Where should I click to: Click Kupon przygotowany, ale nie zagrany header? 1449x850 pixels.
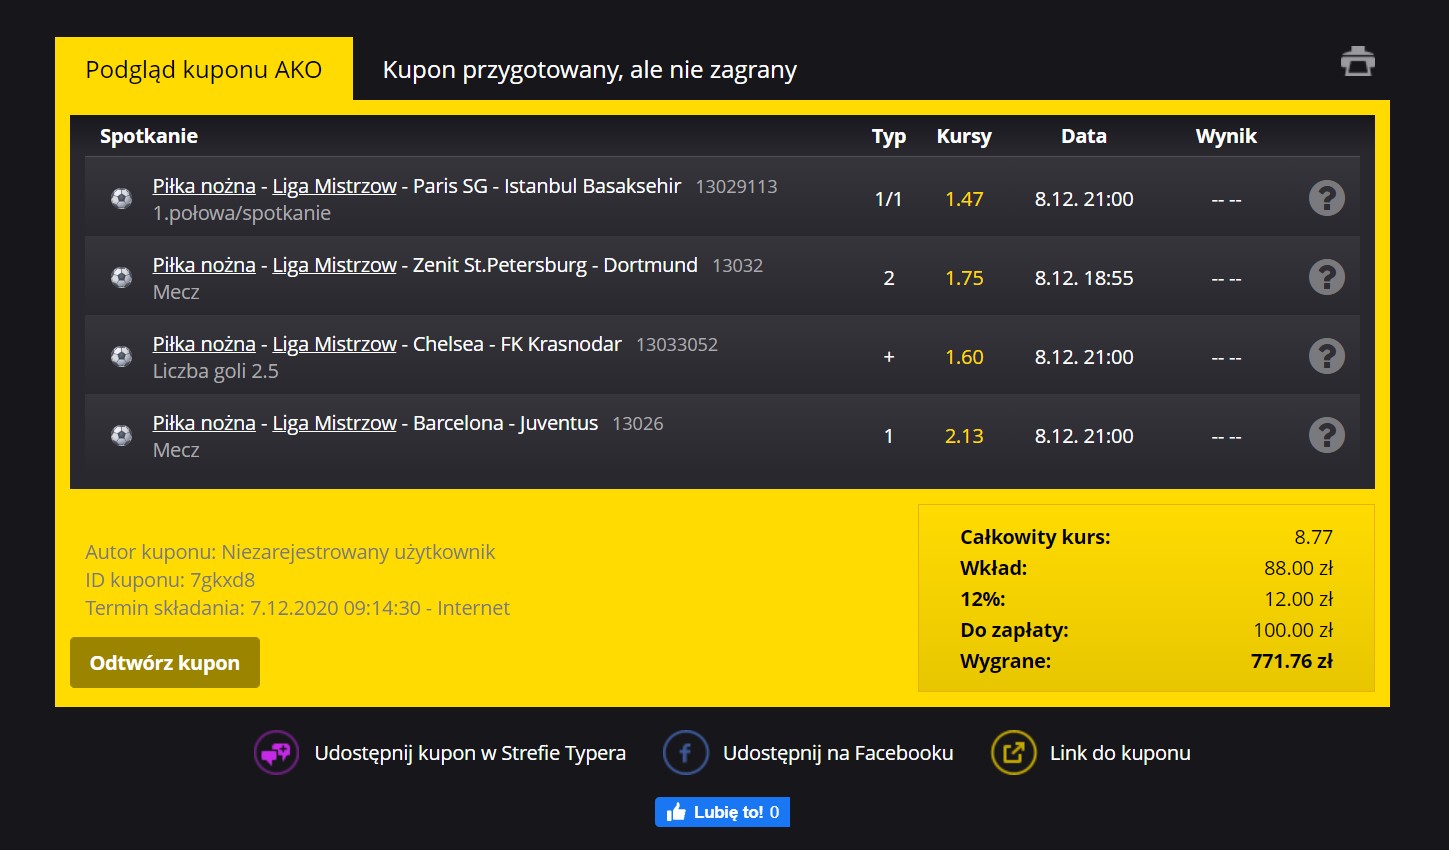(x=590, y=70)
